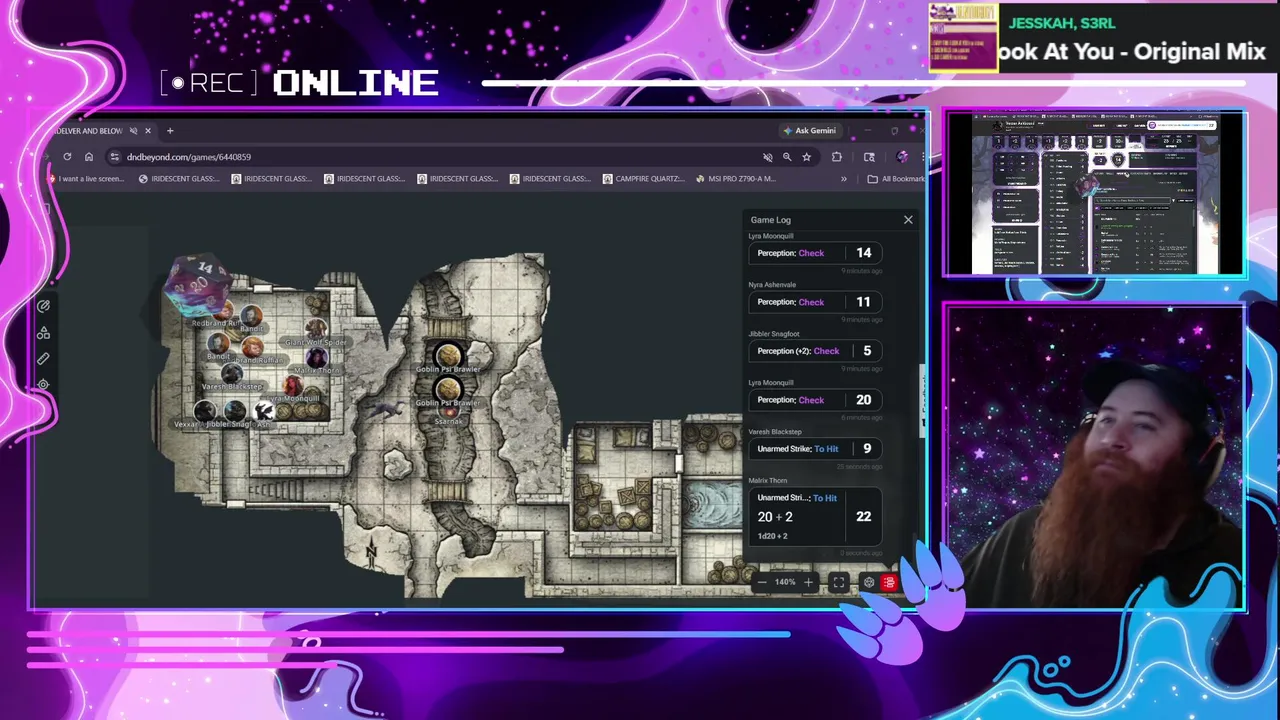Select the upper Goblin Psi Brawler token

448,354
